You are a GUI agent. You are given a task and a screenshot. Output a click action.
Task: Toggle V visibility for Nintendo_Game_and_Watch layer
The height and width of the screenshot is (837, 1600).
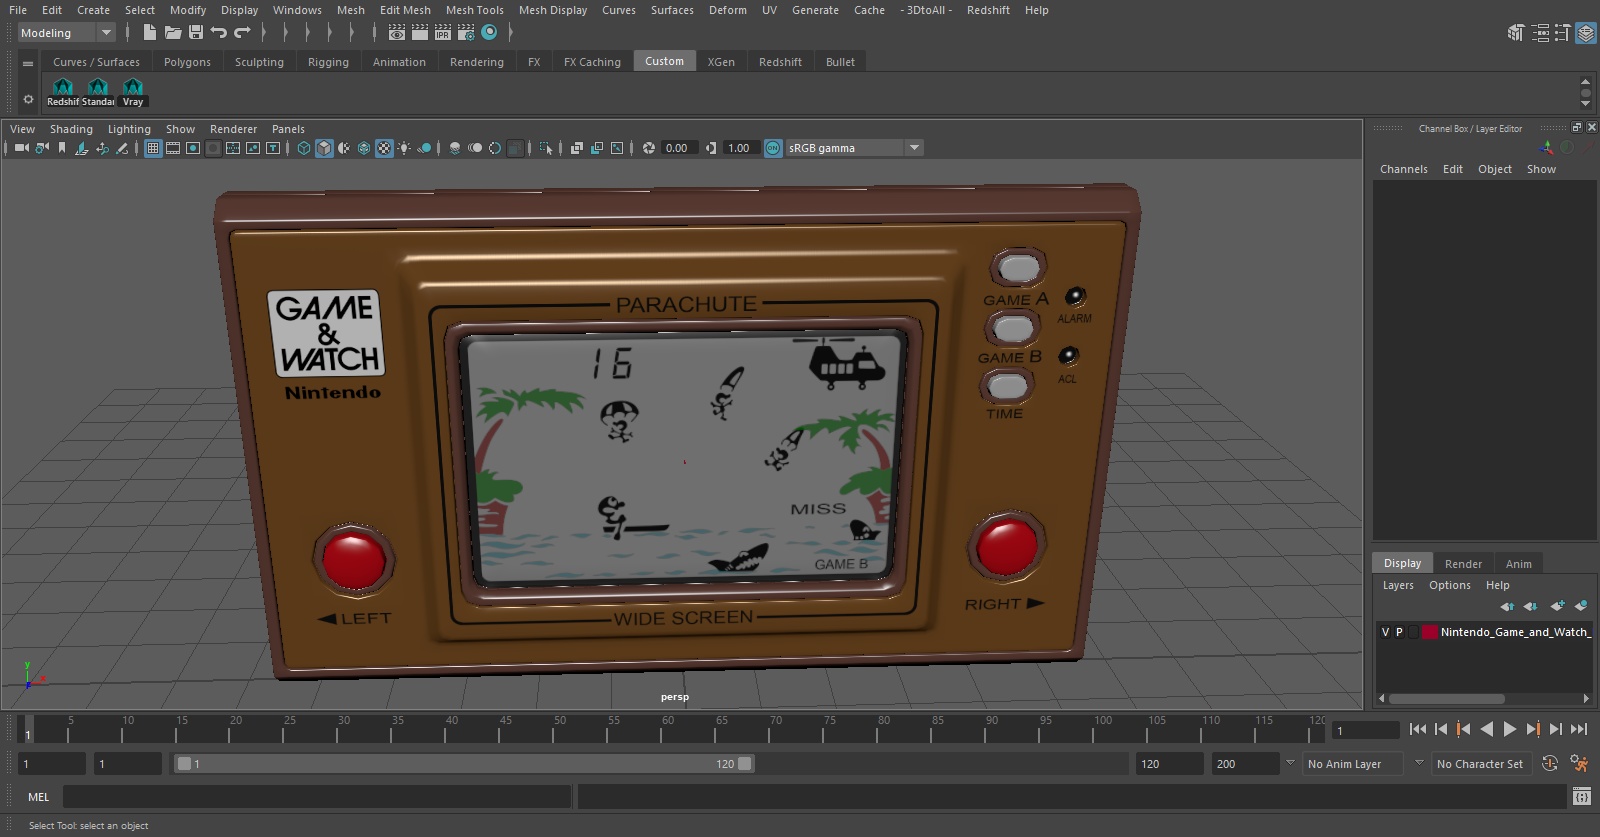pyautogui.click(x=1385, y=632)
